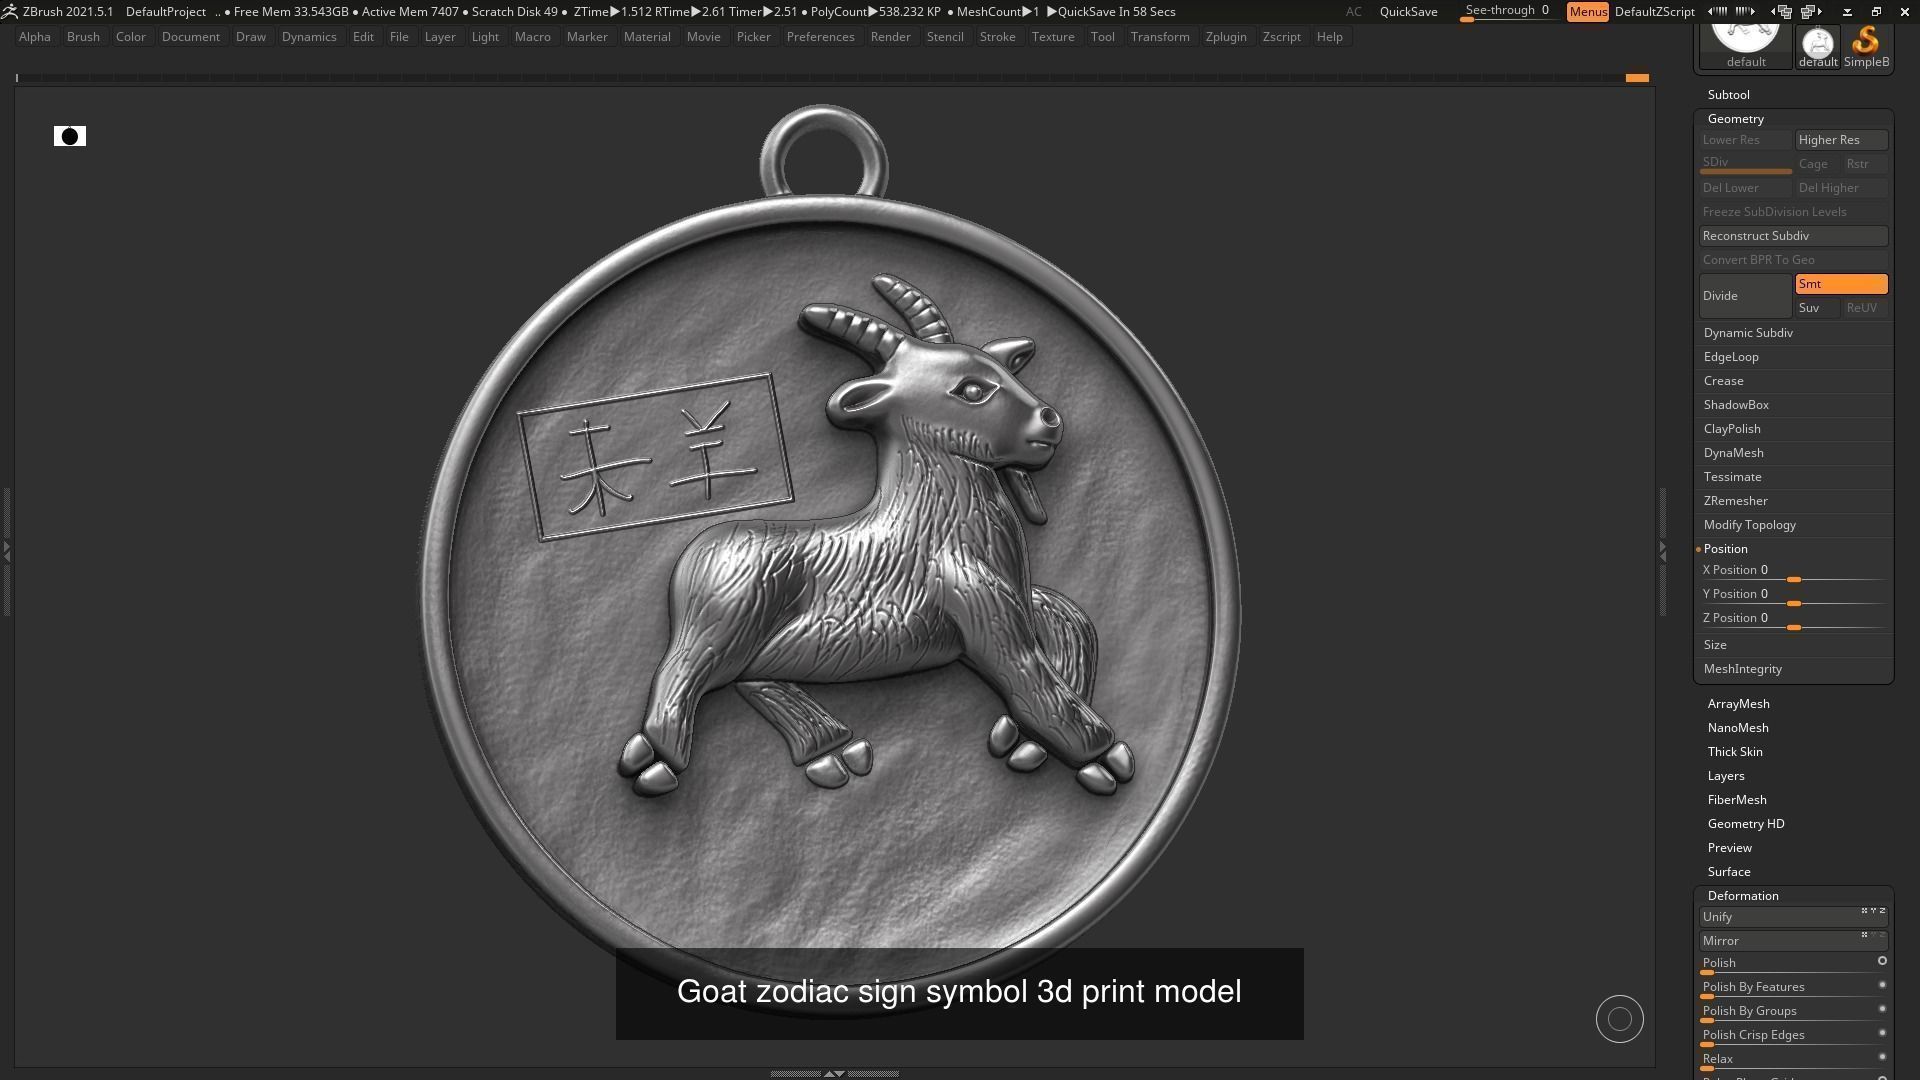Toggle the Polish By Features mode dot
Viewport: 1920px width, 1080px height.
[x=1882, y=985]
